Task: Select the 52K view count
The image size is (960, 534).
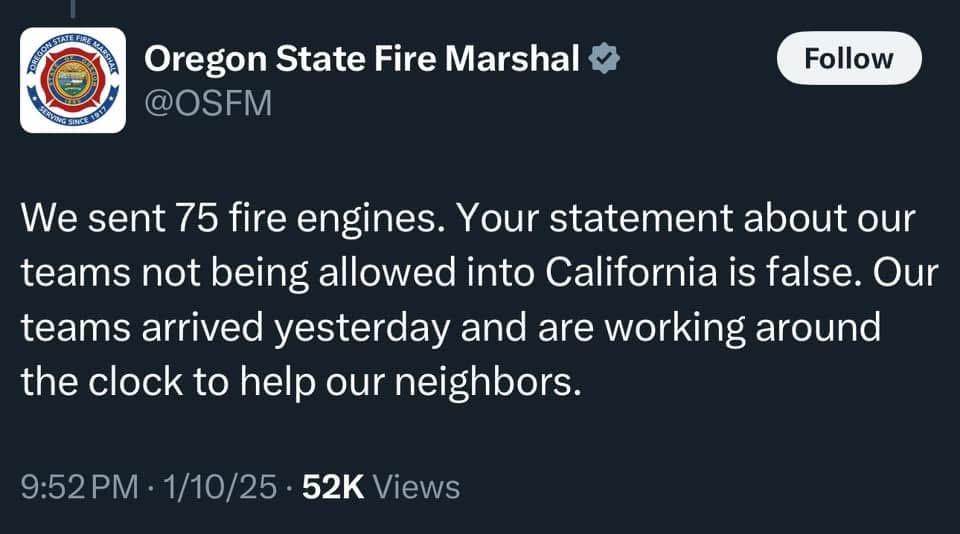Action: [x=333, y=487]
